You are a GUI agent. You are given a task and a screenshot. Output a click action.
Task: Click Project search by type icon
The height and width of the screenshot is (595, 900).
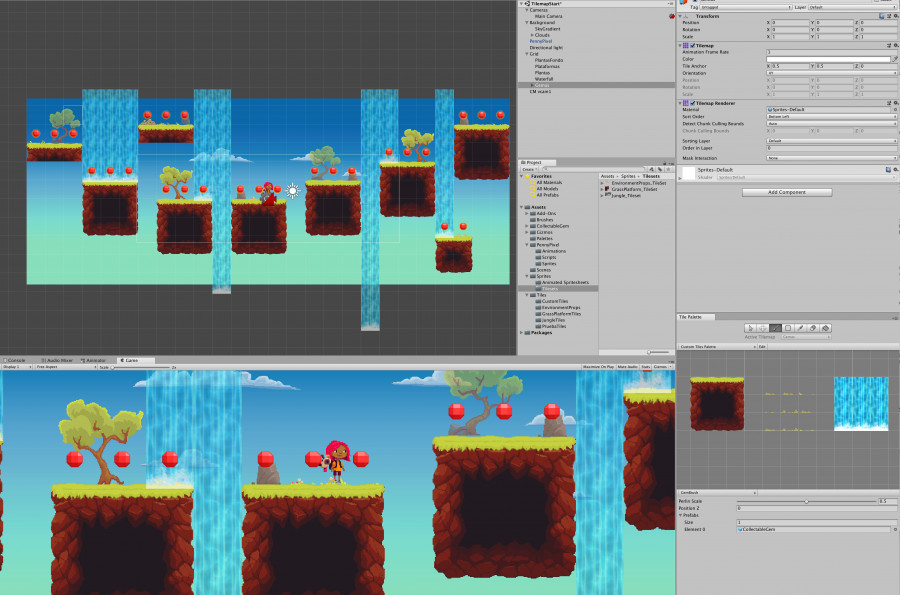[x=651, y=169]
